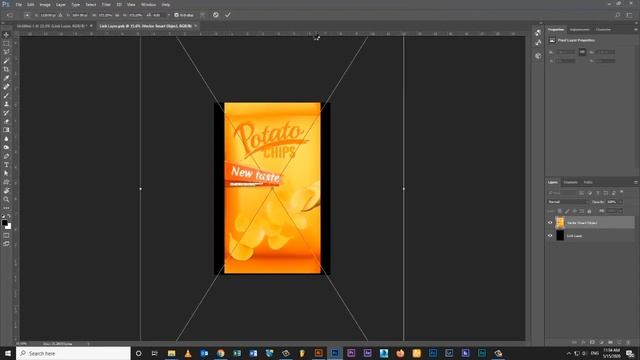Hide the Vector Smart Object layer

point(550,222)
